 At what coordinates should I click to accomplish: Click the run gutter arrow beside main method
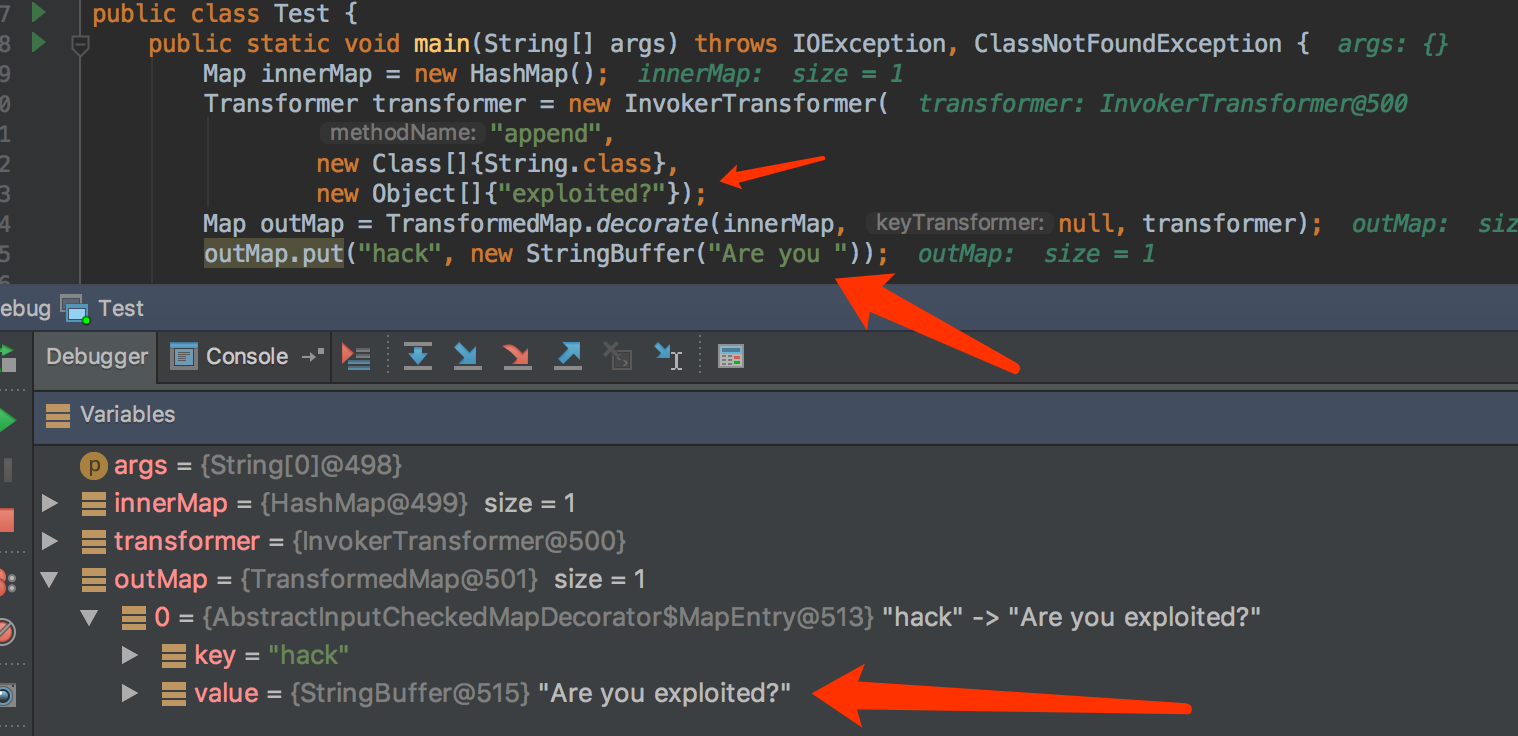pos(38,43)
